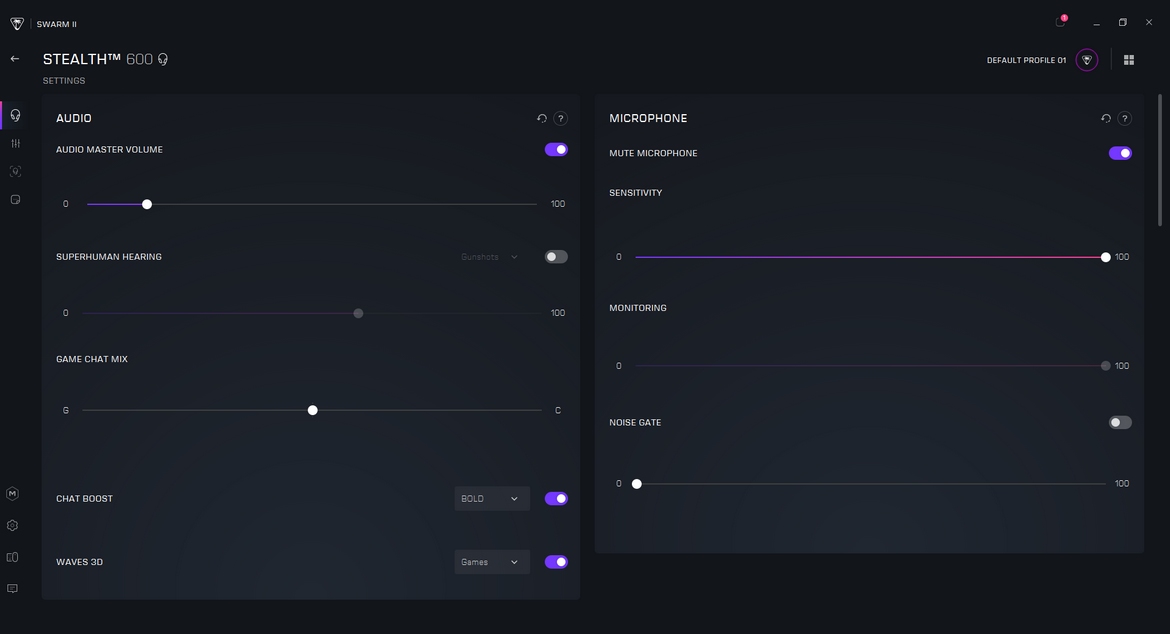The image size is (1170, 634).
Task: Click the circular Turtle Beach profile button
Action: (1087, 60)
